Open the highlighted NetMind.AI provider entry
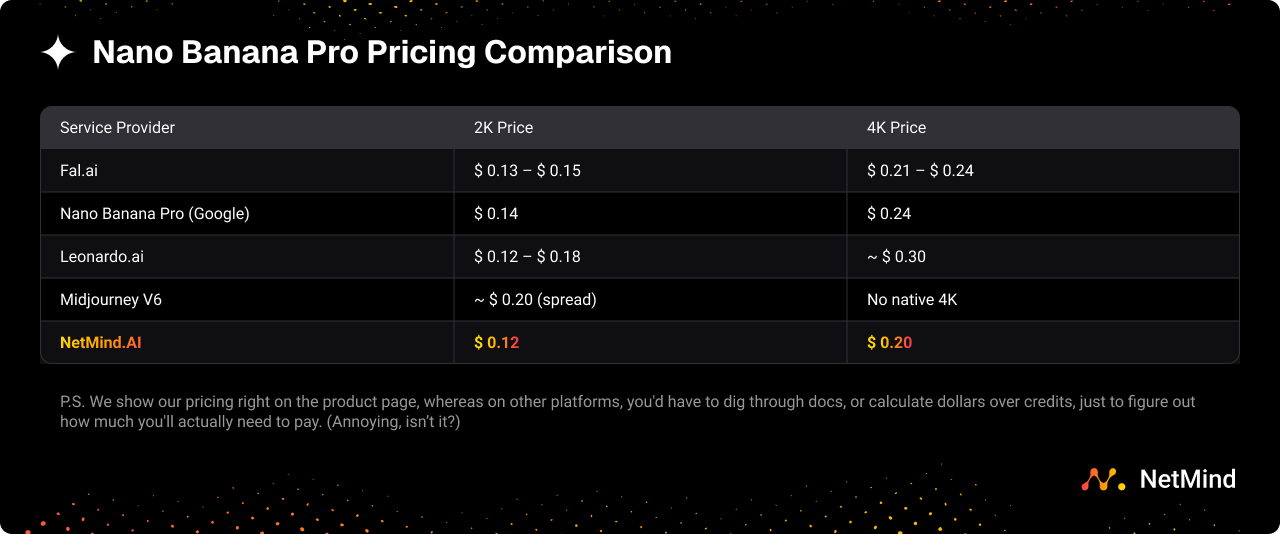 coord(100,343)
